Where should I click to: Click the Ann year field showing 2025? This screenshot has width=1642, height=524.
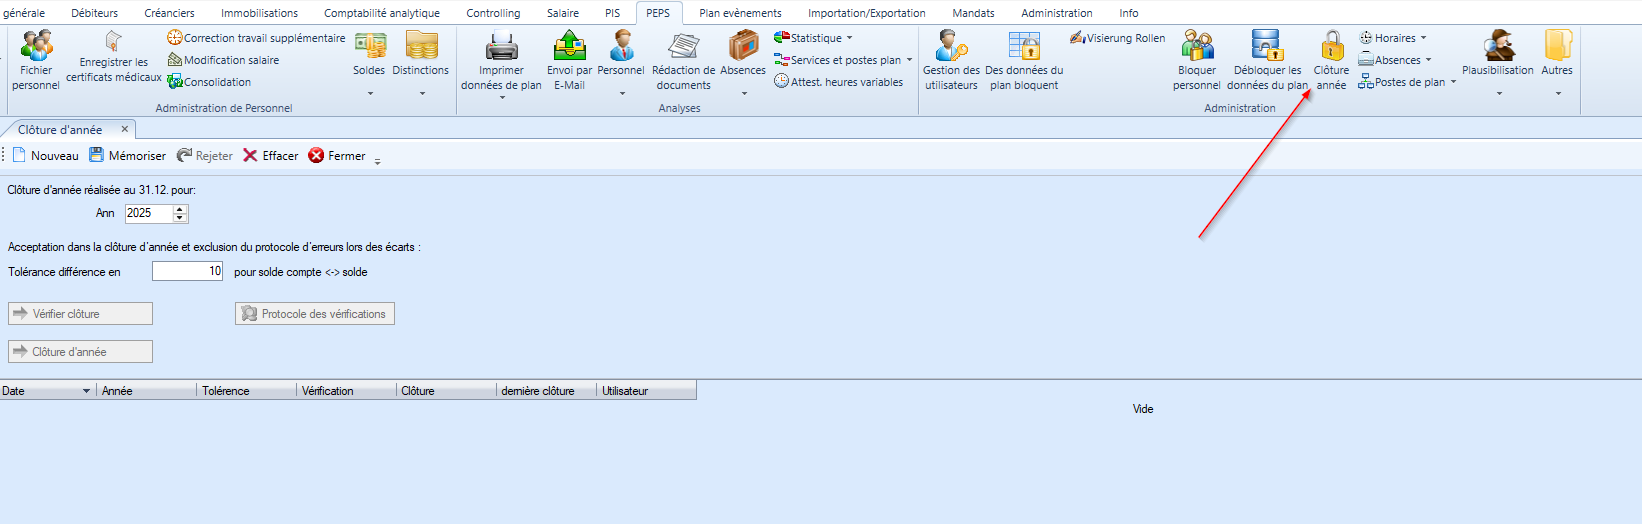pyautogui.click(x=149, y=213)
